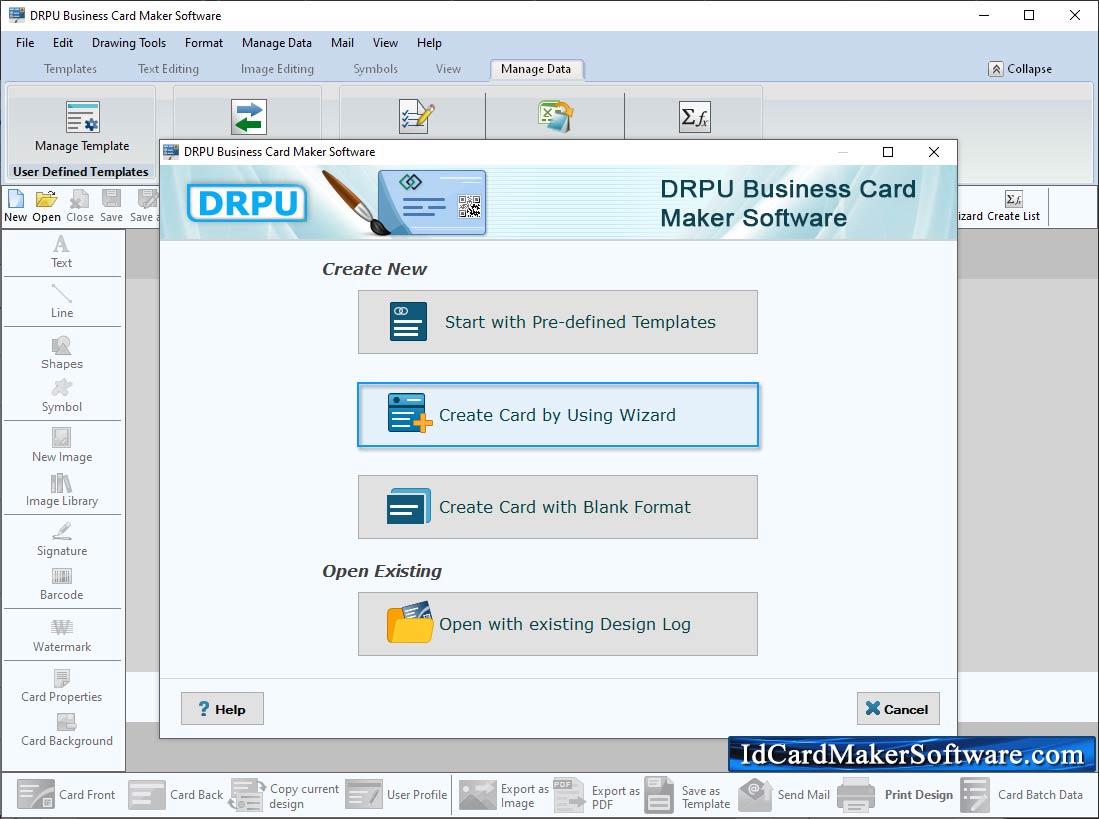
Task: Click the sigma function ribbon icon
Action: tap(695, 116)
